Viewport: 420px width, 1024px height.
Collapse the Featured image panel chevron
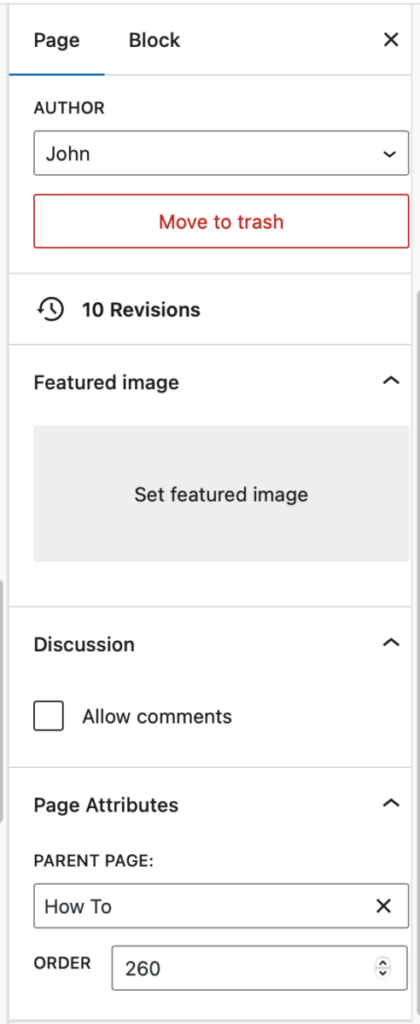[x=391, y=381]
